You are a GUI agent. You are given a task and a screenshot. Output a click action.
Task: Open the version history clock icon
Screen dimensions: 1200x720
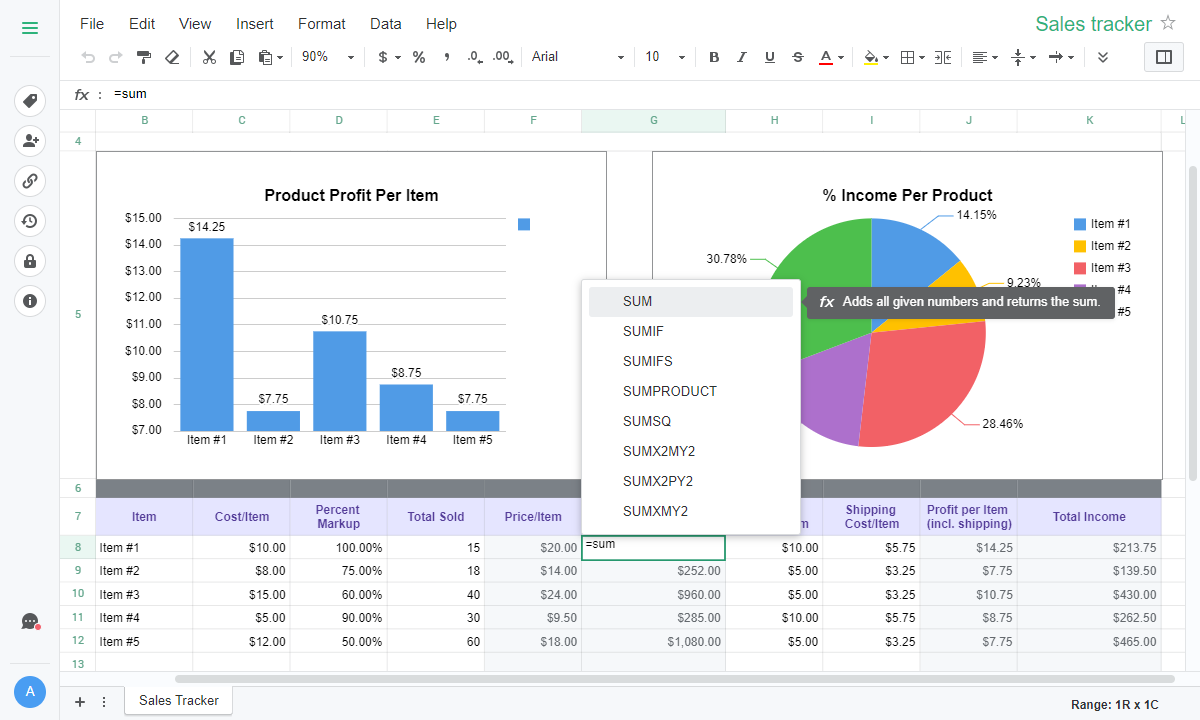pyautogui.click(x=30, y=221)
